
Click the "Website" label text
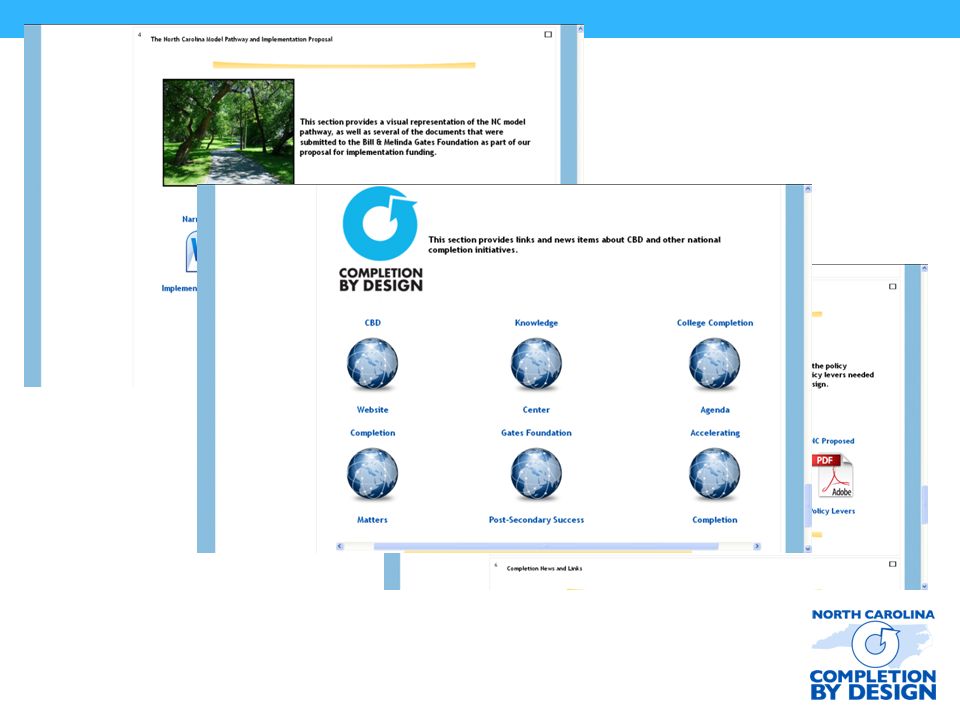pyautogui.click(x=372, y=410)
